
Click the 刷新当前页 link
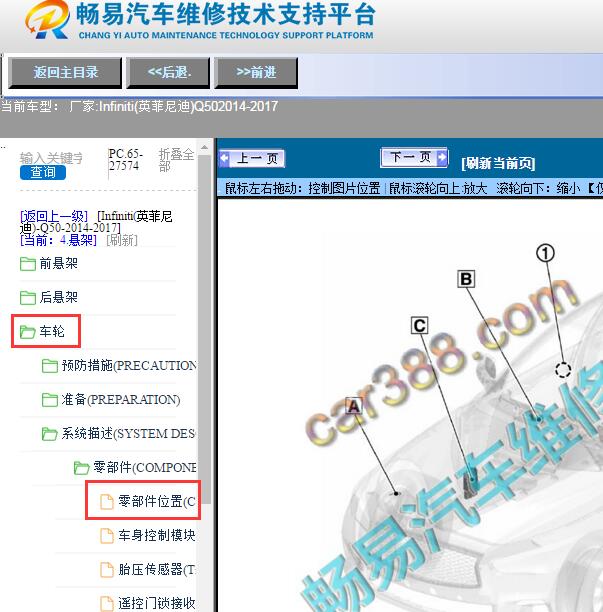(x=498, y=163)
